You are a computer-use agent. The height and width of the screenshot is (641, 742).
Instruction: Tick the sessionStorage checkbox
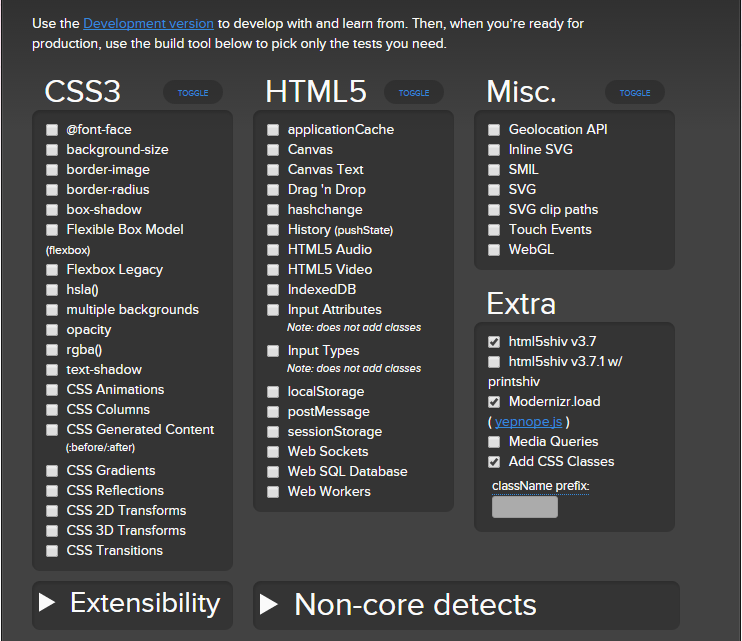pos(273,432)
